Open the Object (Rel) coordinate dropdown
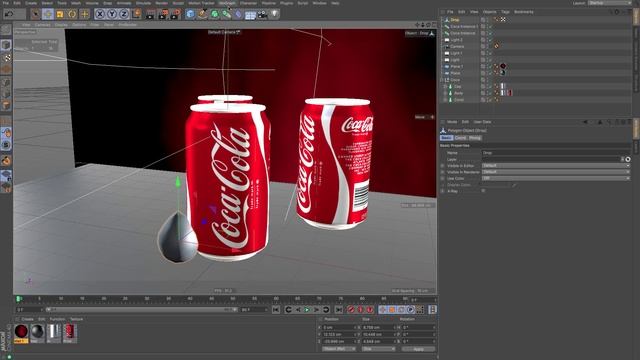This screenshot has width=640, height=360. 339,349
